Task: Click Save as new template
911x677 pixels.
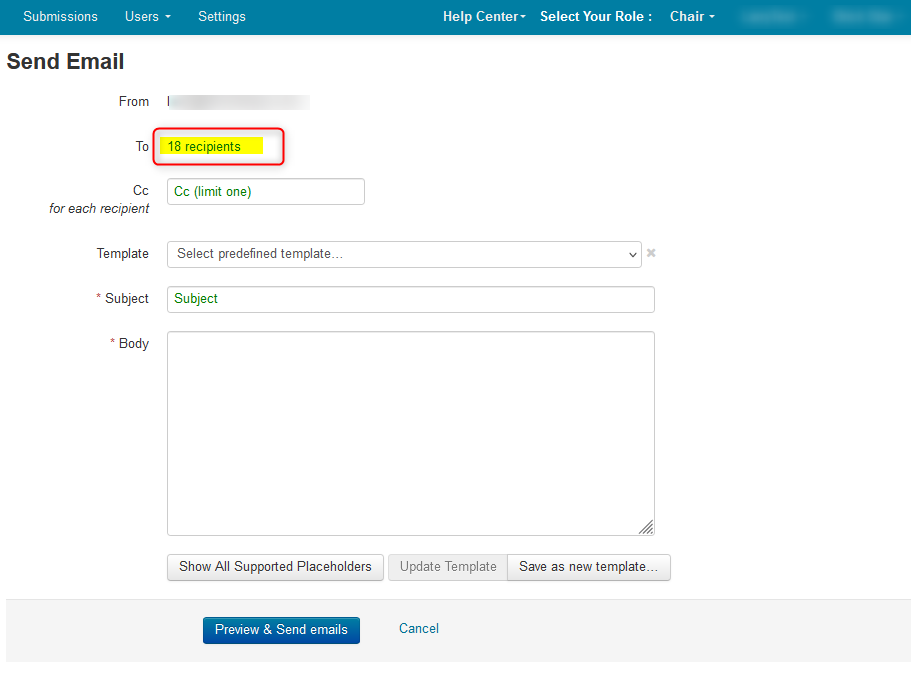Action: tap(589, 567)
